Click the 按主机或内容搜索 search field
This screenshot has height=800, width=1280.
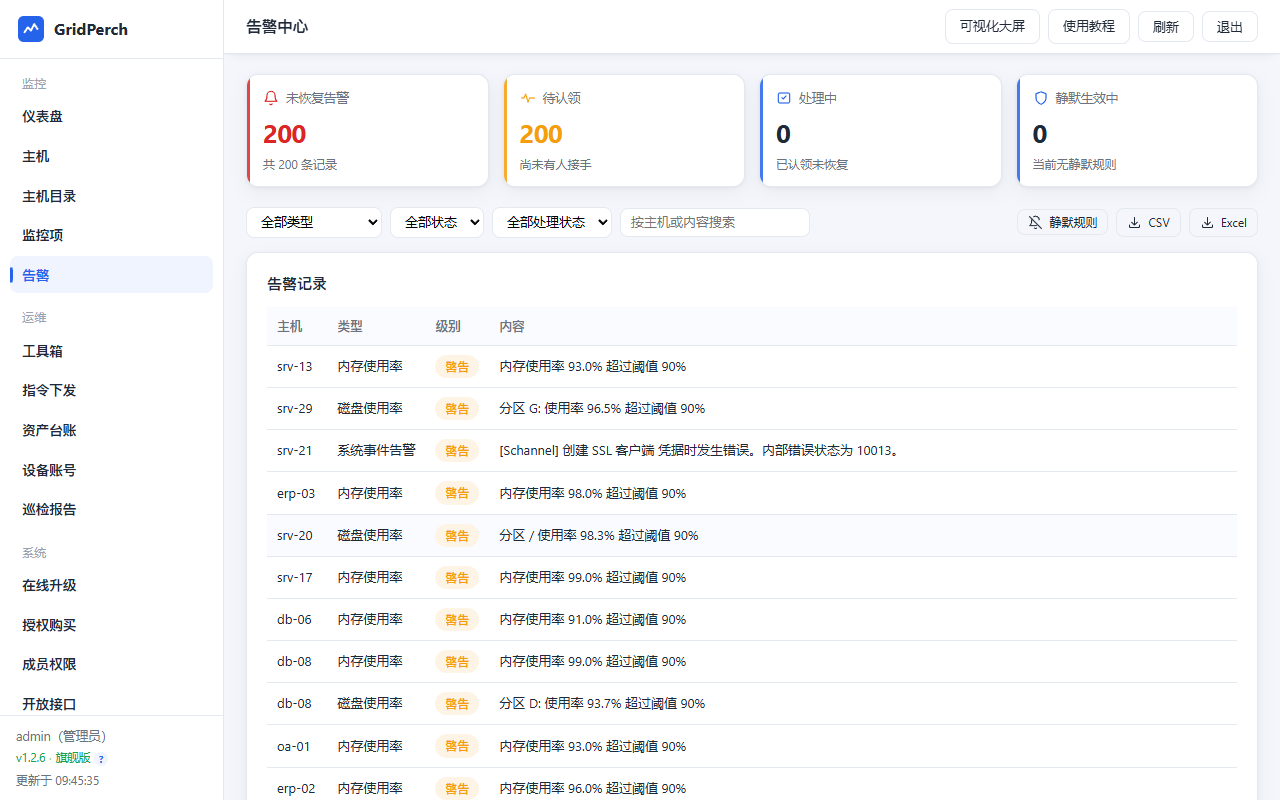pos(715,222)
